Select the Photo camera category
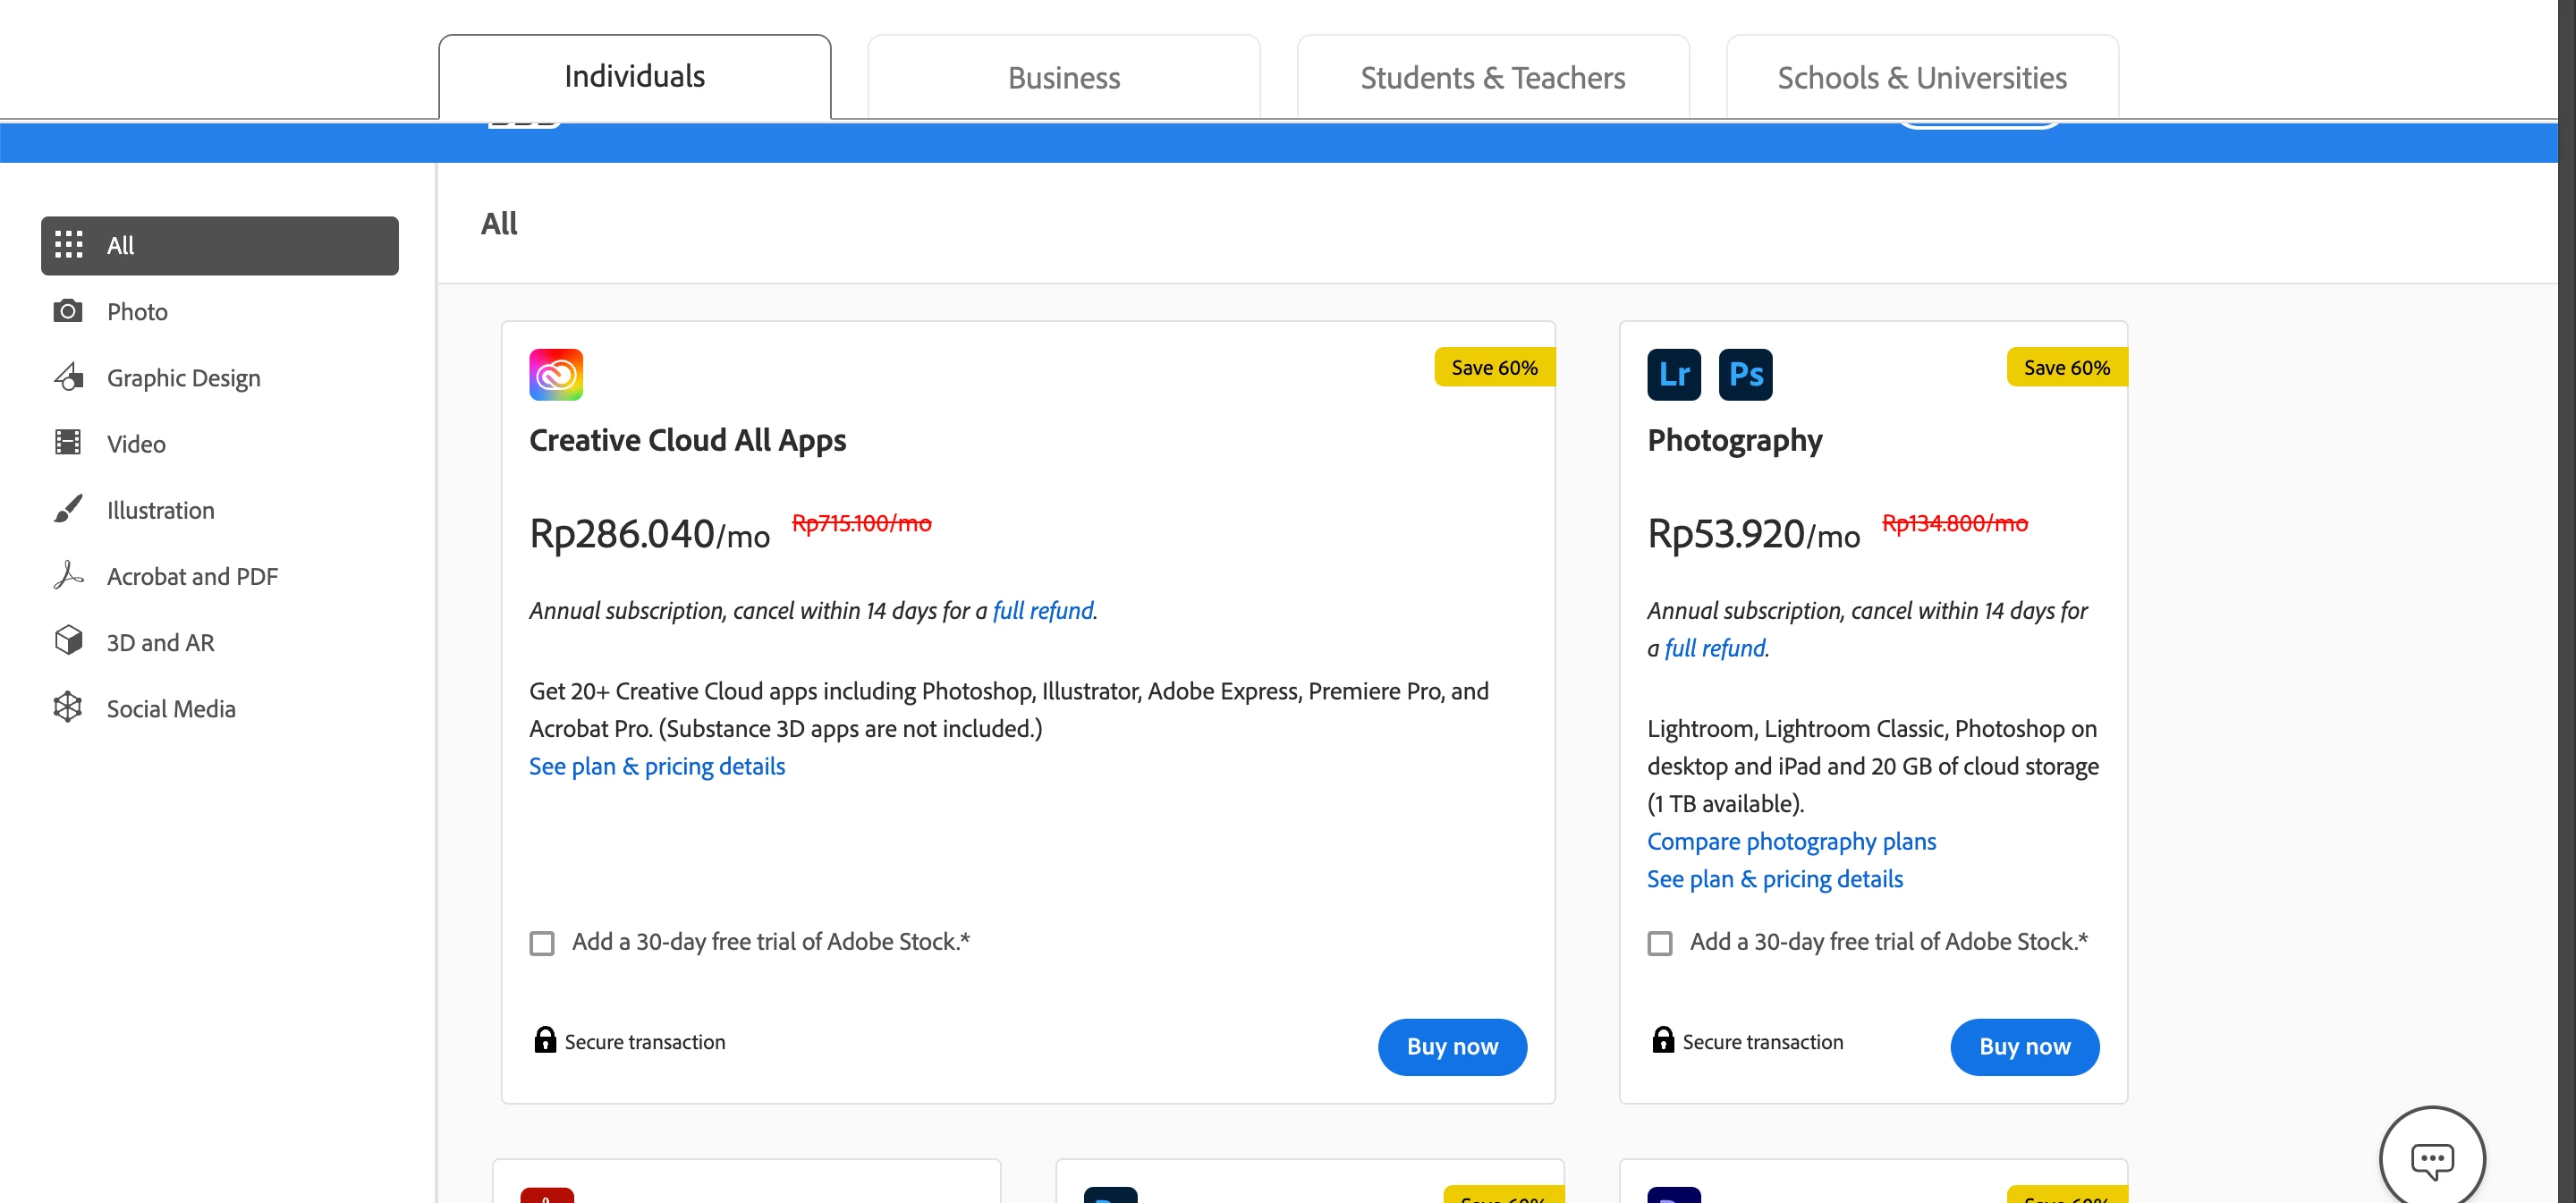Viewport: 2576px width, 1203px height. [x=136, y=312]
